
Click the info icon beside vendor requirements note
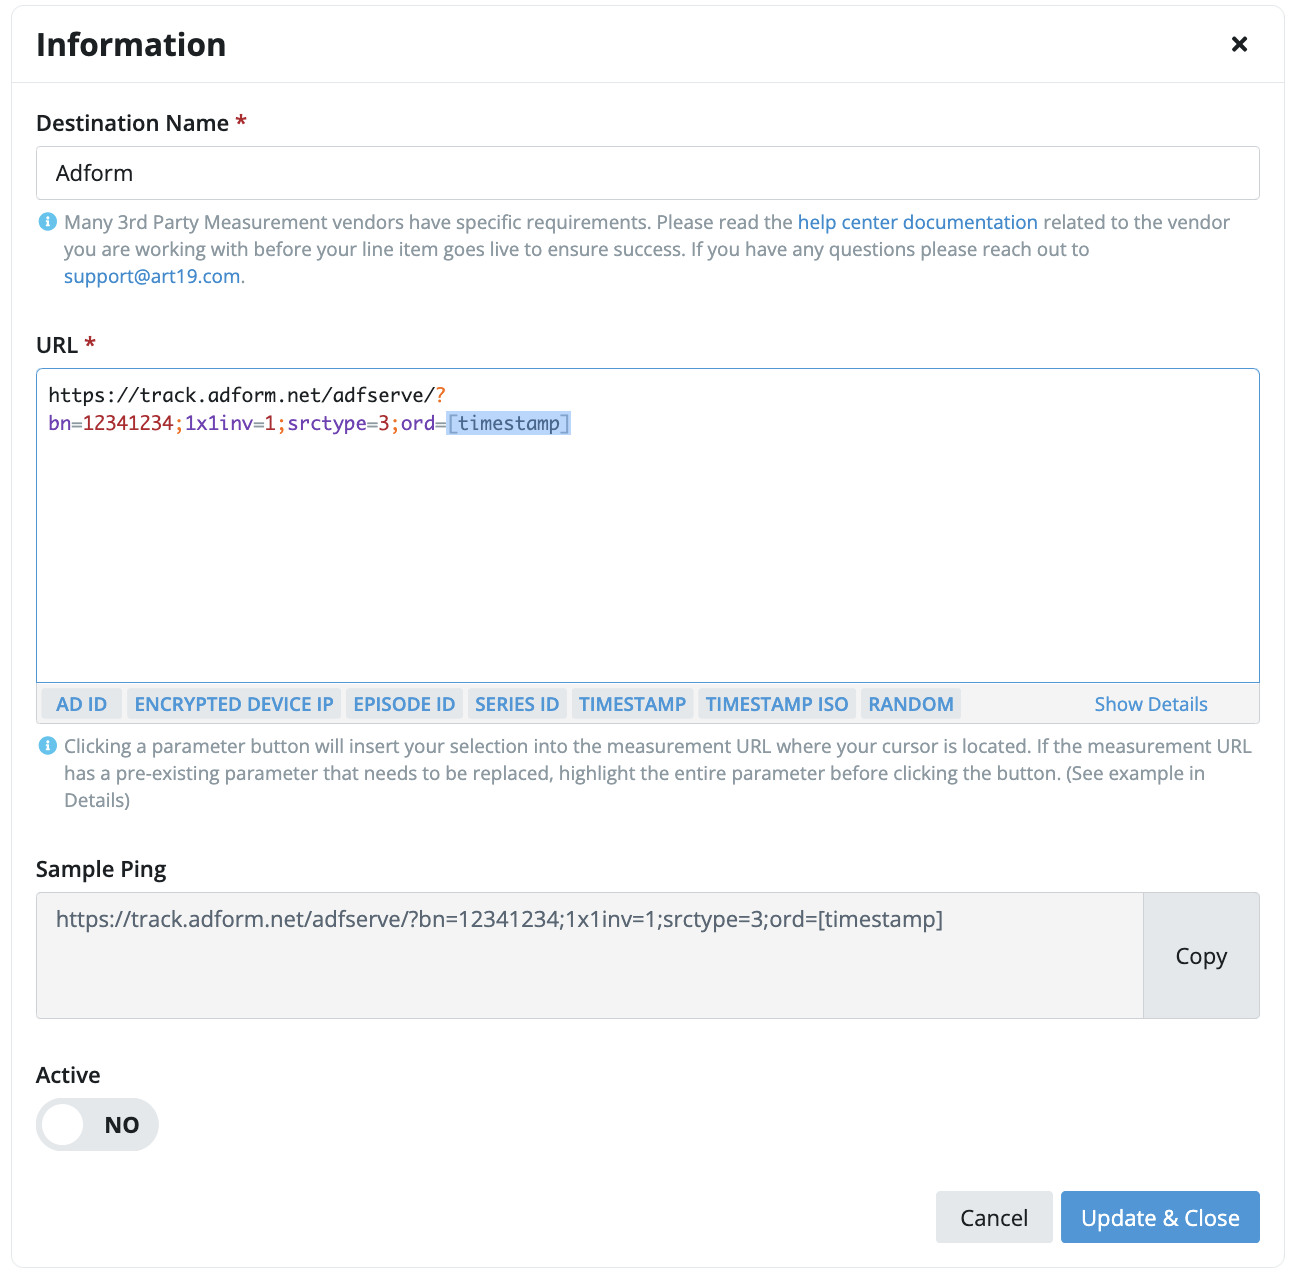pyautogui.click(x=47, y=222)
